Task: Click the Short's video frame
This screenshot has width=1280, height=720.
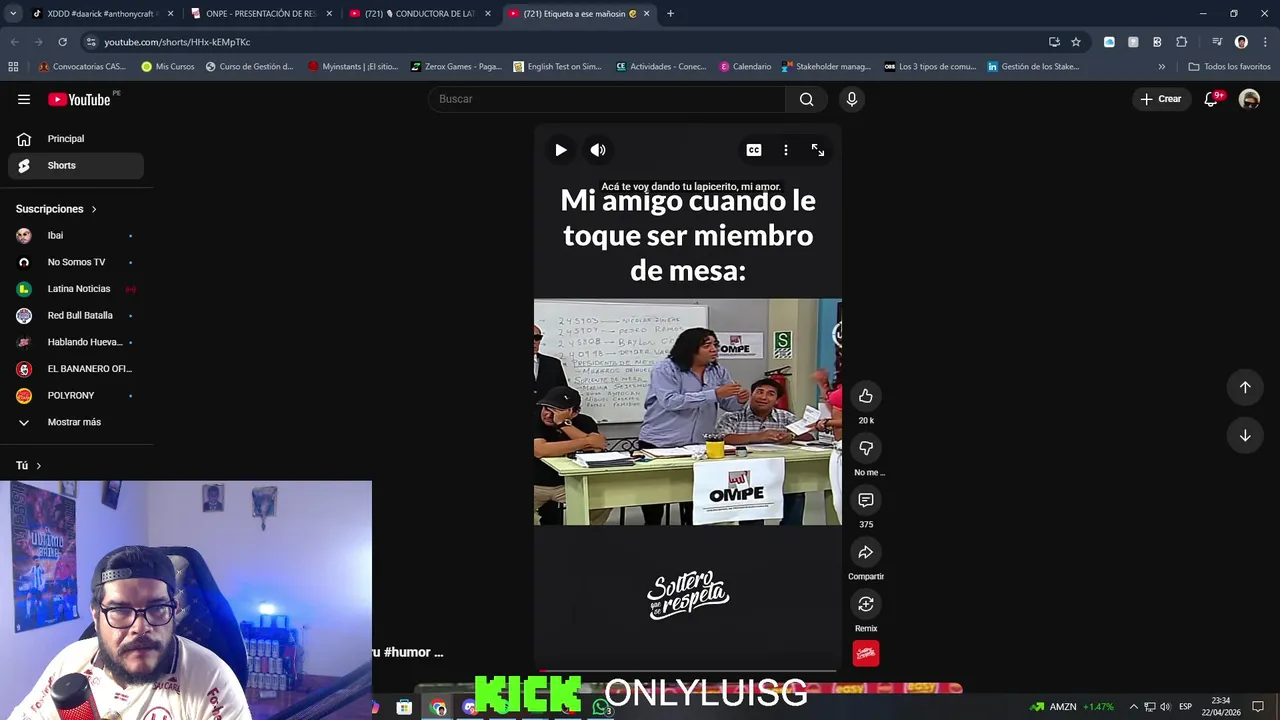Action: click(x=688, y=411)
